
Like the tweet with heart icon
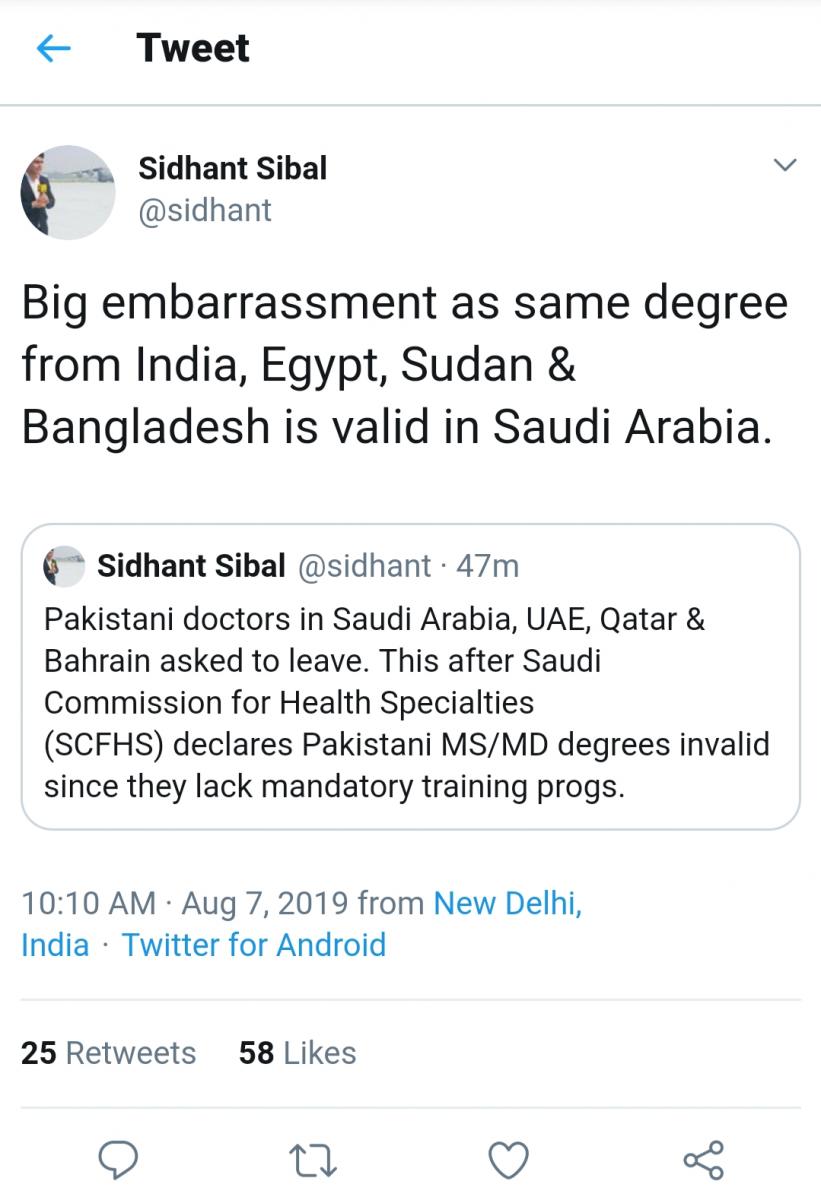(x=508, y=1160)
